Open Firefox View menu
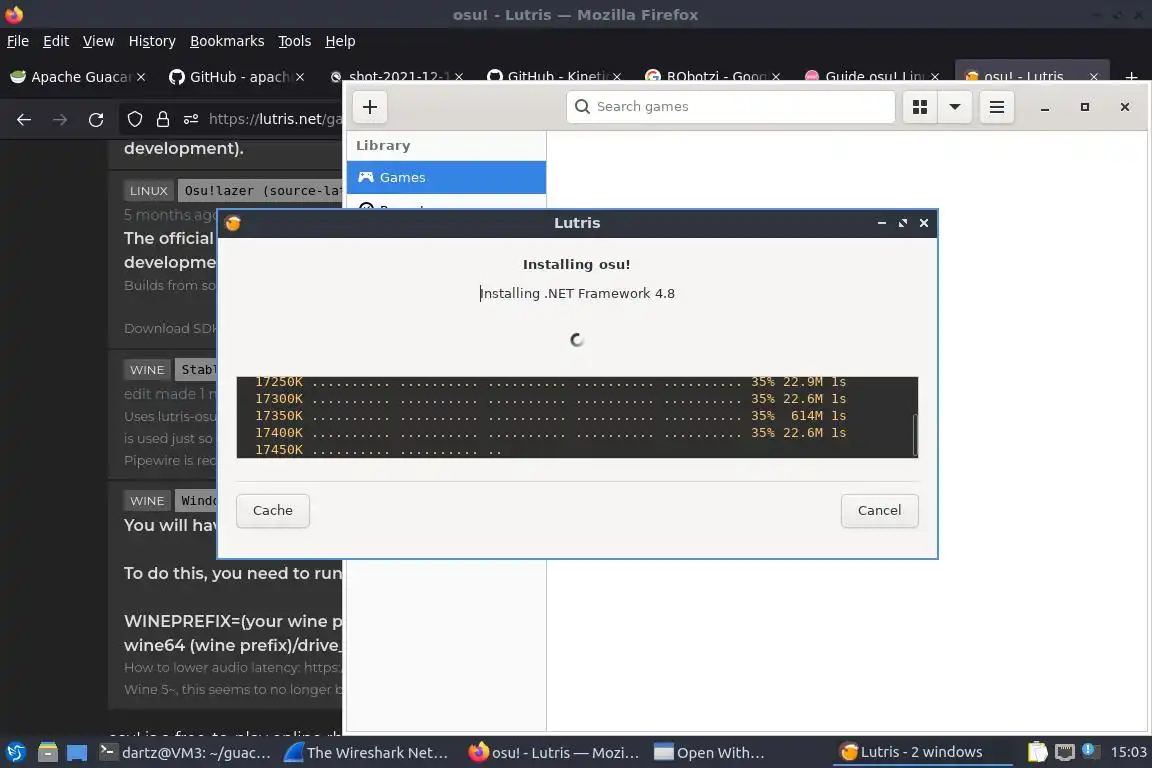This screenshot has height=768, width=1152. (x=98, y=41)
